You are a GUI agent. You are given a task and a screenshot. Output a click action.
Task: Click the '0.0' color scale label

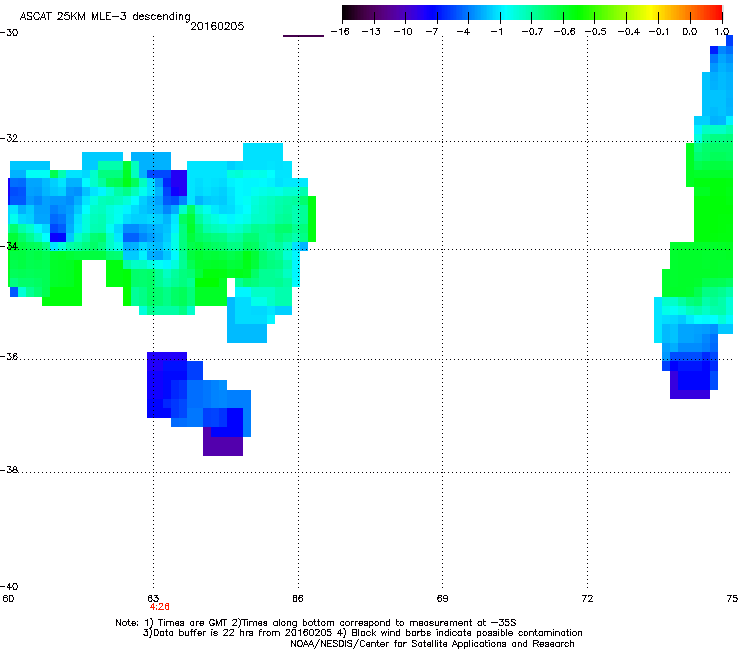pos(690,32)
